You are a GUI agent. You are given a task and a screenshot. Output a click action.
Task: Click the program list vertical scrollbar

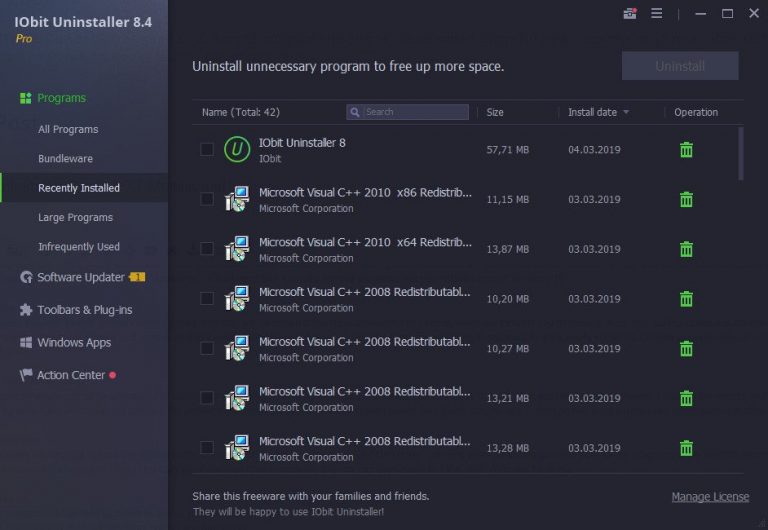(x=741, y=154)
